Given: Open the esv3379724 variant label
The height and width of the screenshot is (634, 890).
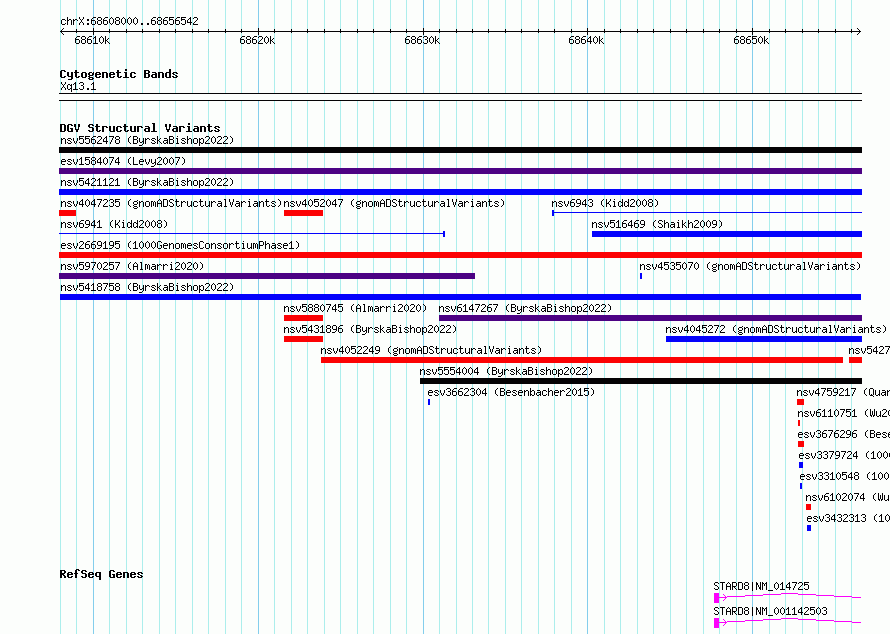Looking at the screenshot, I should click(x=844, y=455).
